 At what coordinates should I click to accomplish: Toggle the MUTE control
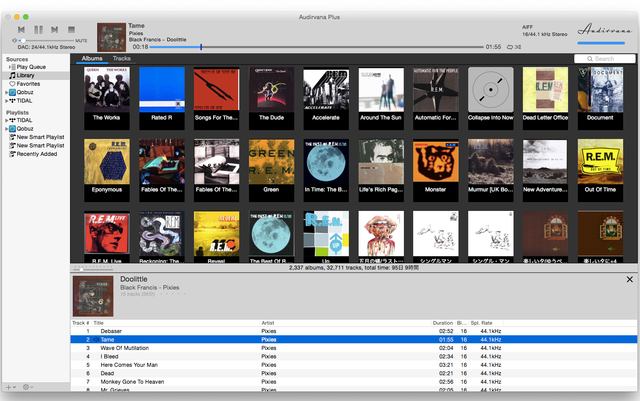(x=81, y=40)
